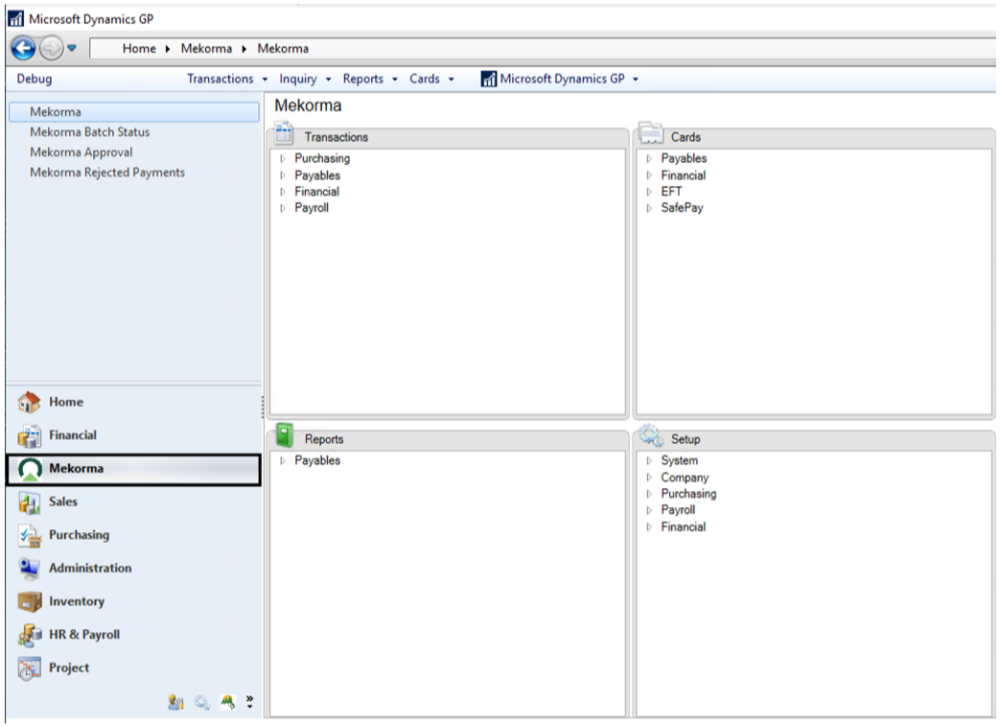Screen dimensions: 1000x726
Task: Click Home in the breadcrumb address bar
Action: 139,48
